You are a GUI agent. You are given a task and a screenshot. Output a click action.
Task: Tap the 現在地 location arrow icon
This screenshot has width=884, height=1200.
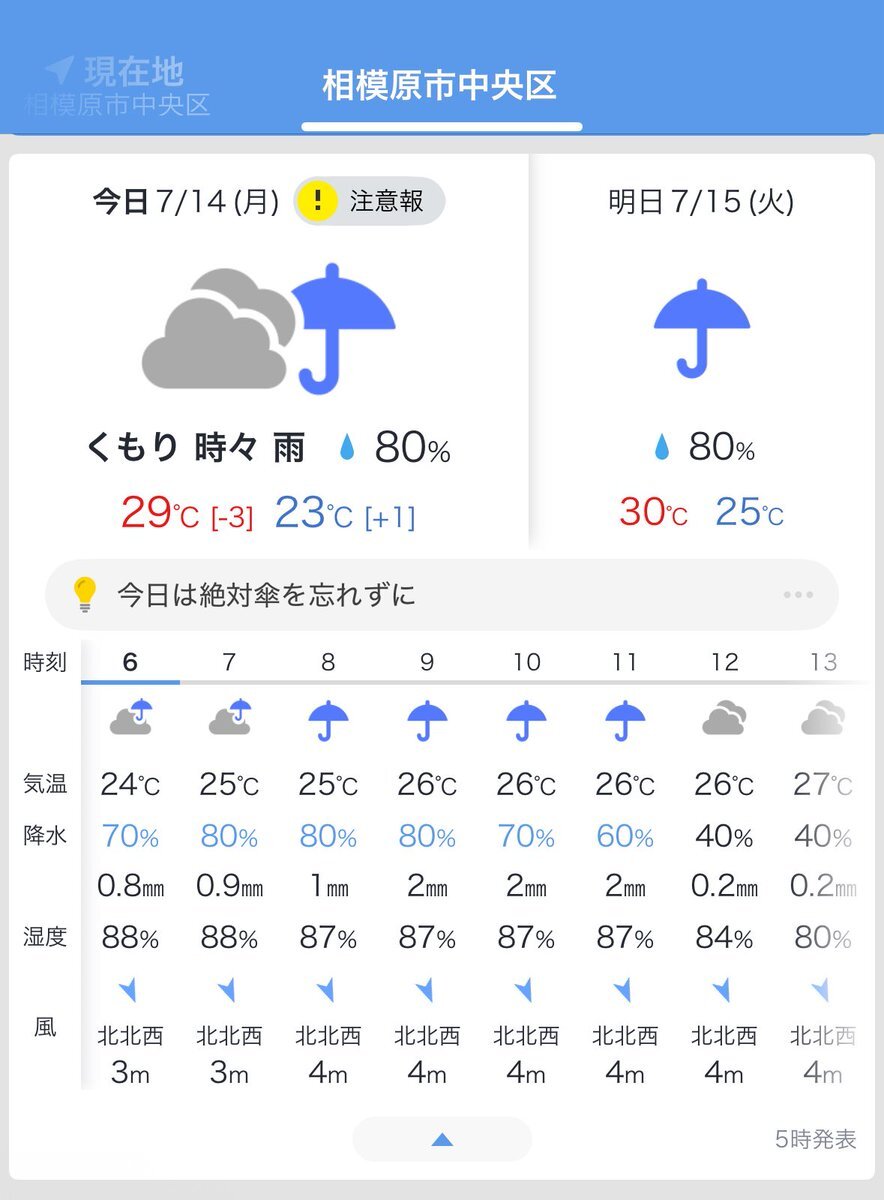tap(60, 71)
